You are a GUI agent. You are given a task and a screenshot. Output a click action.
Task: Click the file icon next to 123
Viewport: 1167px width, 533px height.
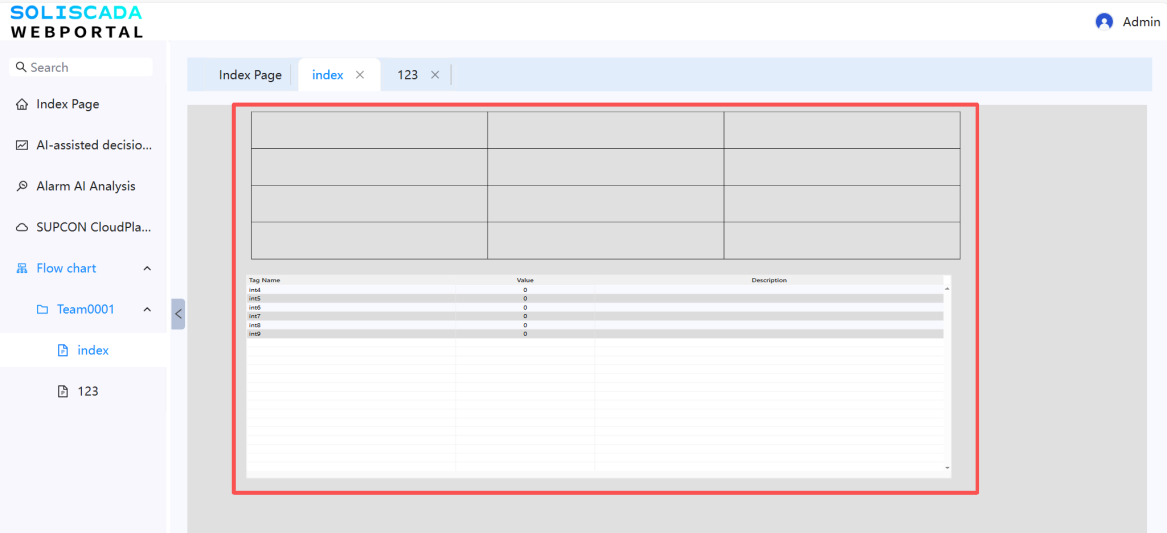click(63, 391)
